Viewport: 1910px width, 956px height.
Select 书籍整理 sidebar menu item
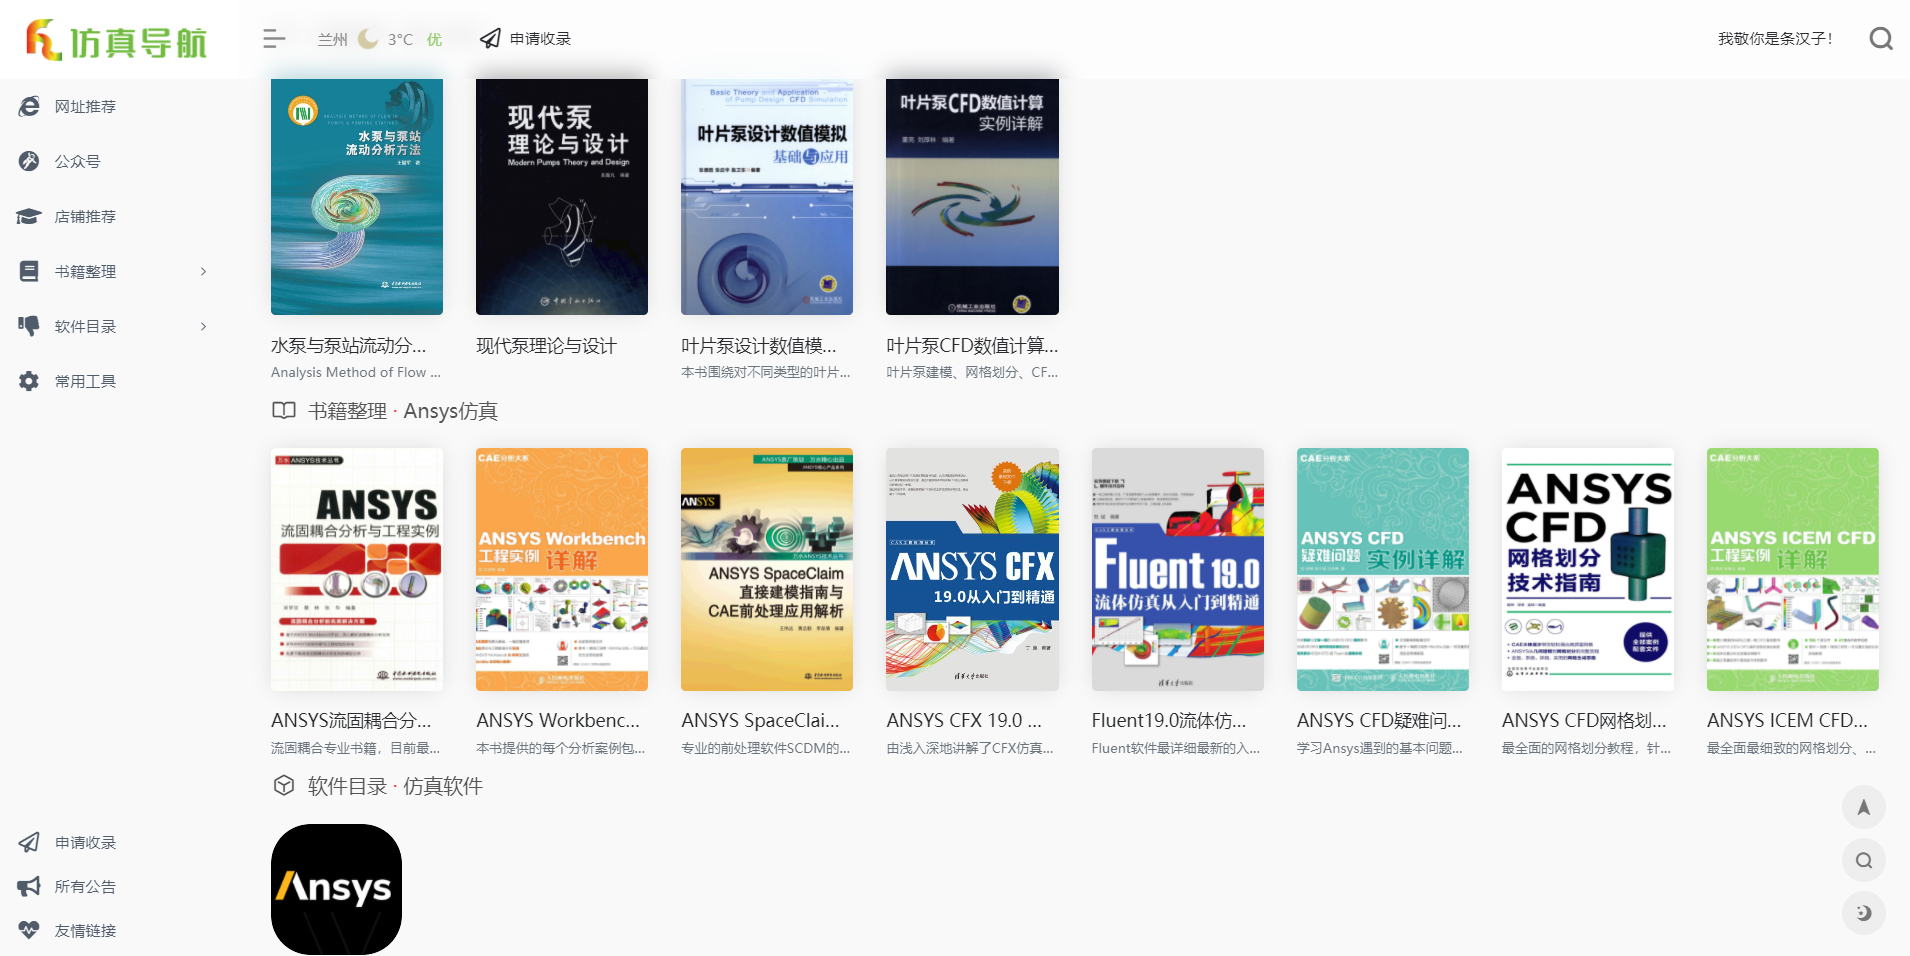click(x=85, y=271)
